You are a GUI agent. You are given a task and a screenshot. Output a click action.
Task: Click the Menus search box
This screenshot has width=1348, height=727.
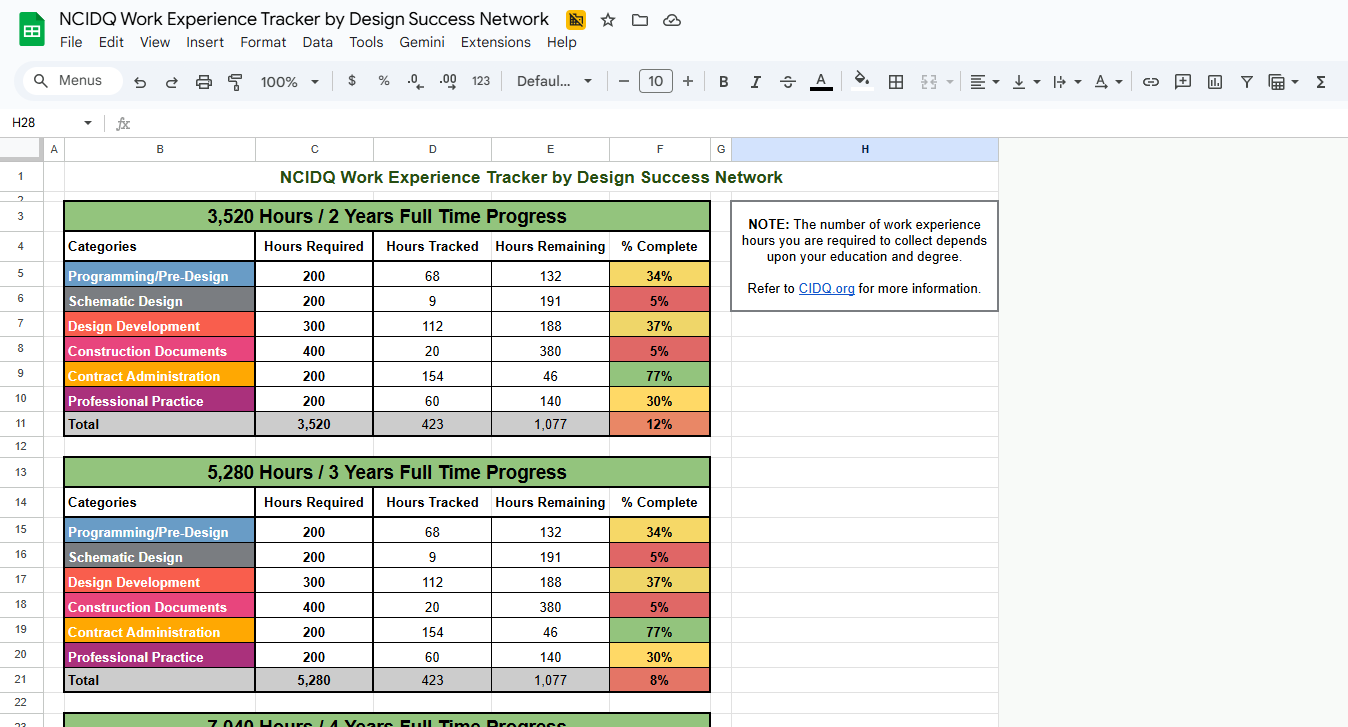(72, 81)
